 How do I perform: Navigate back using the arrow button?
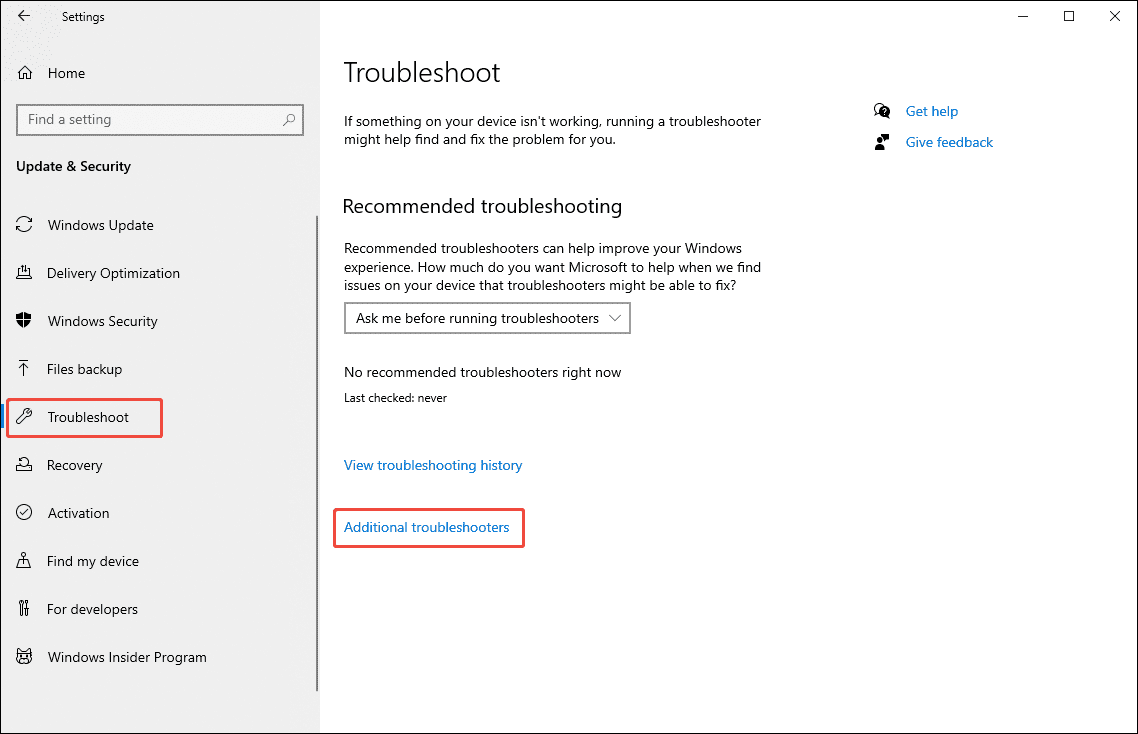(x=26, y=16)
